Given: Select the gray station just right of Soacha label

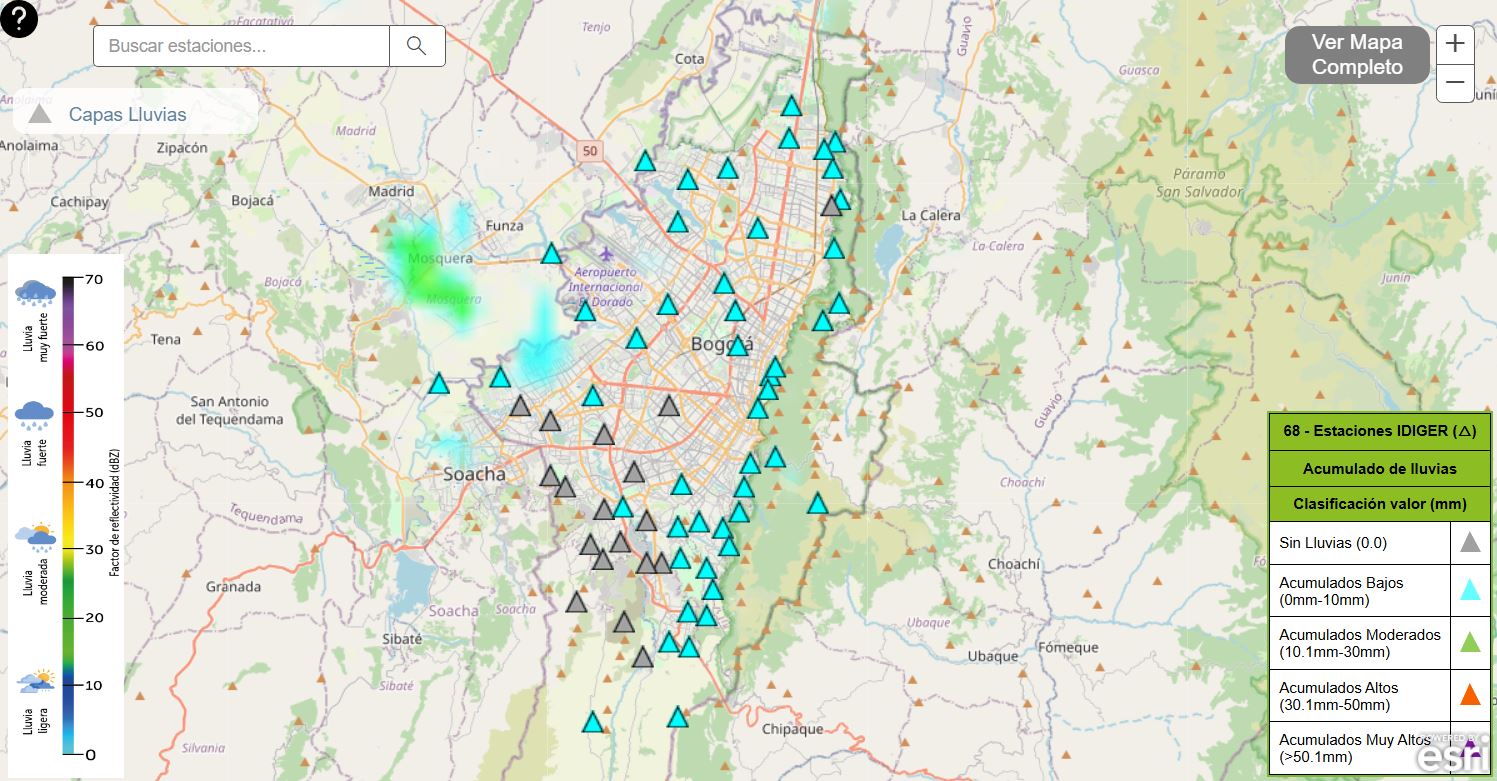Looking at the screenshot, I should click(549, 475).
